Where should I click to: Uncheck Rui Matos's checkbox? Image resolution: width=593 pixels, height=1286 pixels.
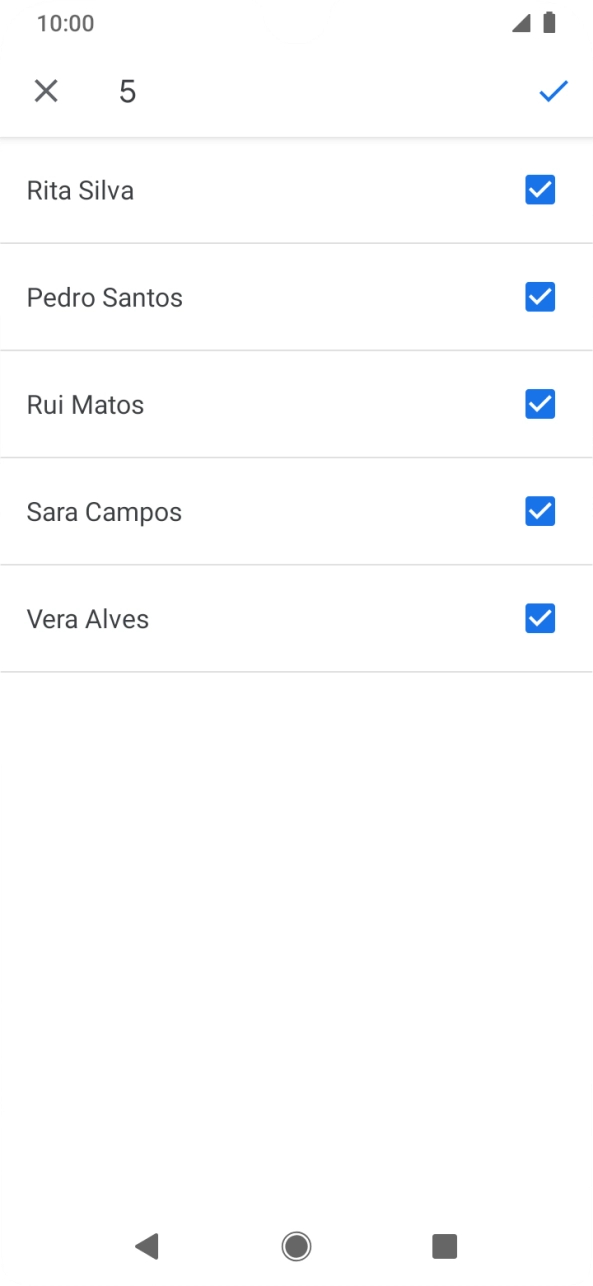[x=539, y=404]
